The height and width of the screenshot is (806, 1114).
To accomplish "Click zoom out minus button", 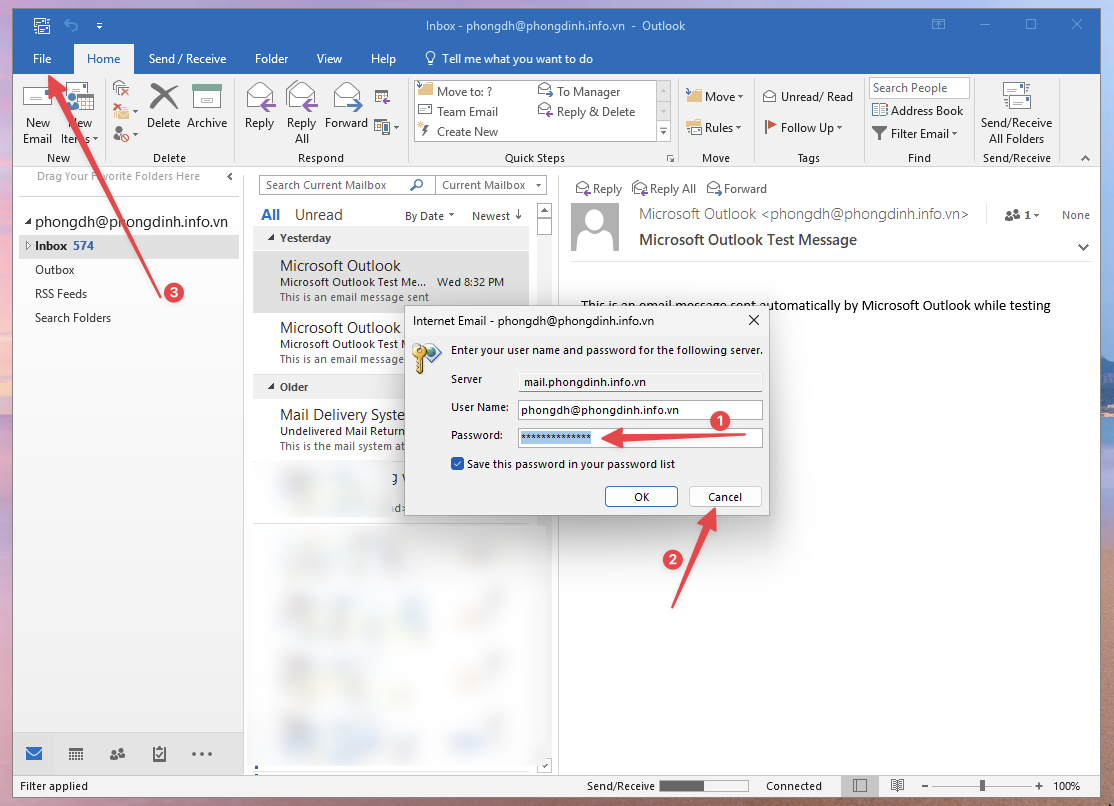I will coord(925,785).
